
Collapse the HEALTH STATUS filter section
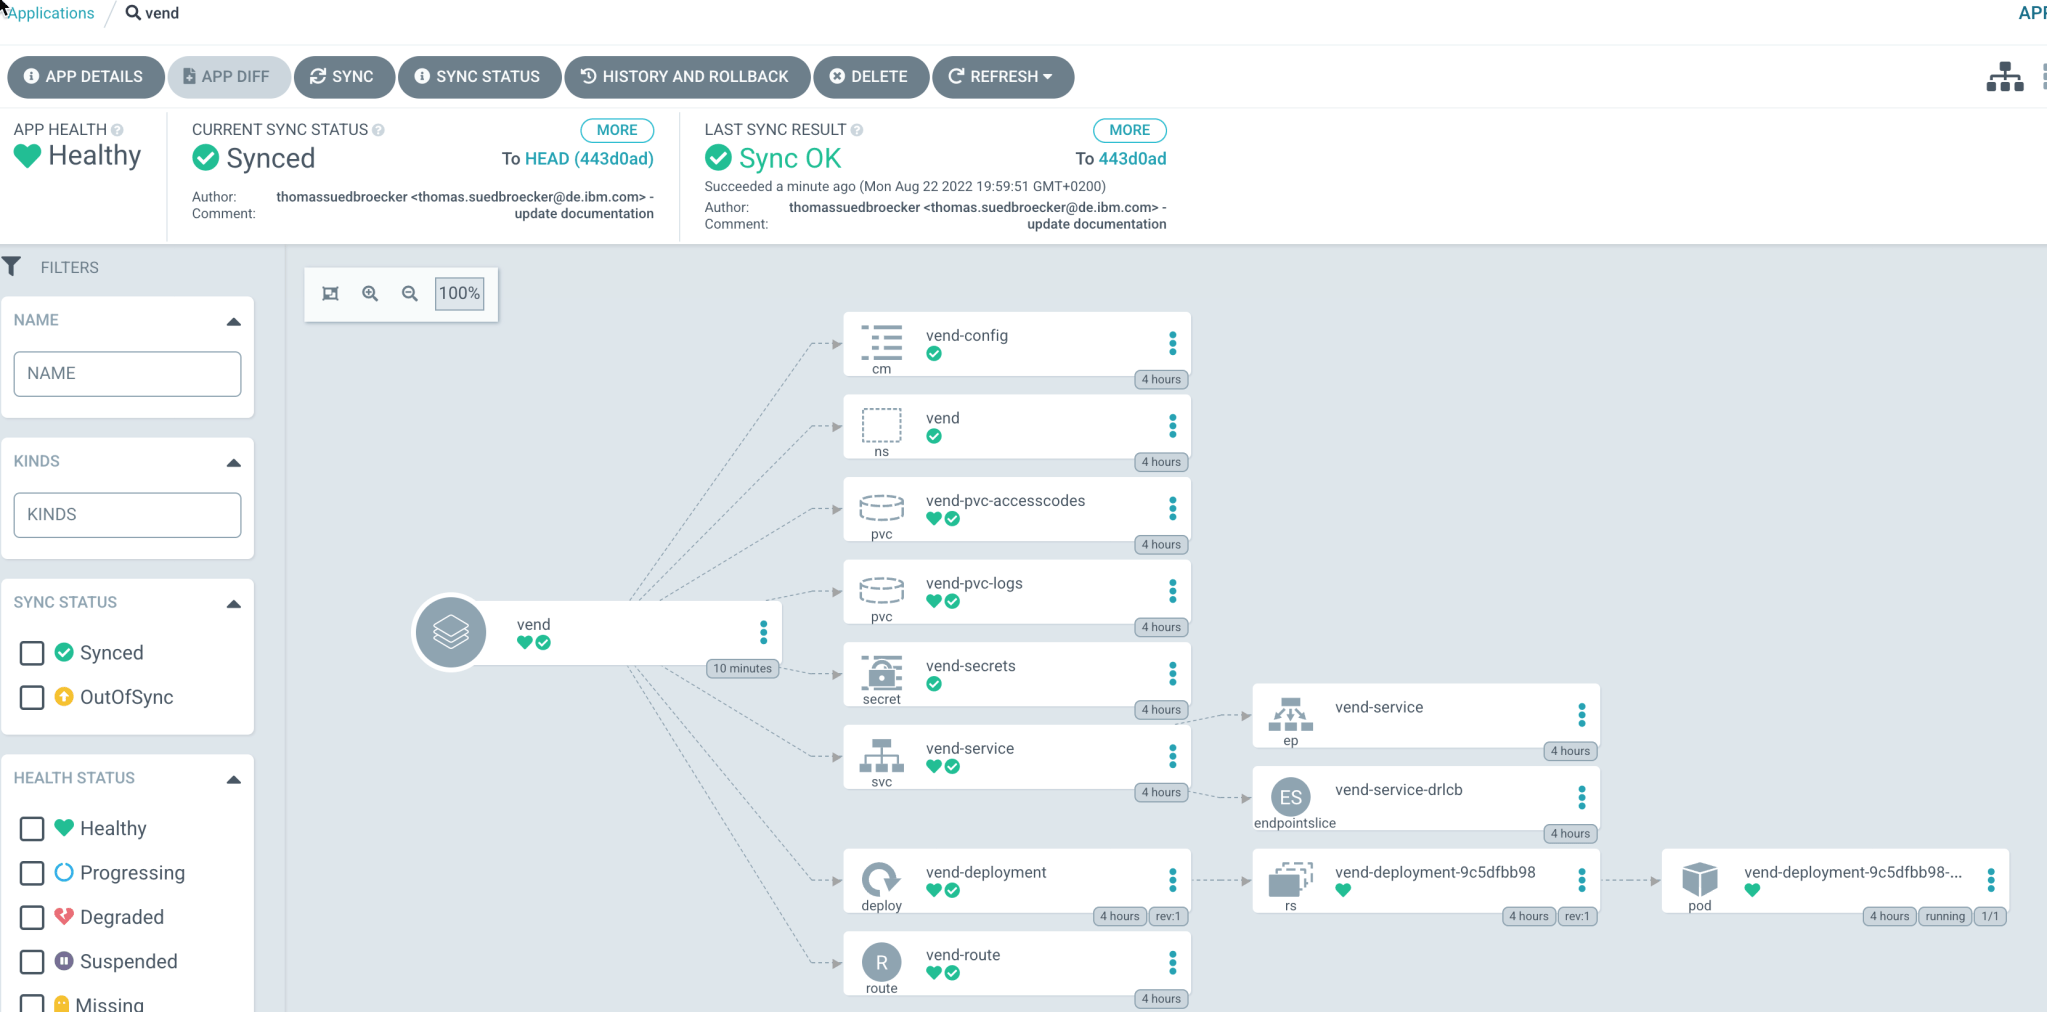click(x=233, y=779)
